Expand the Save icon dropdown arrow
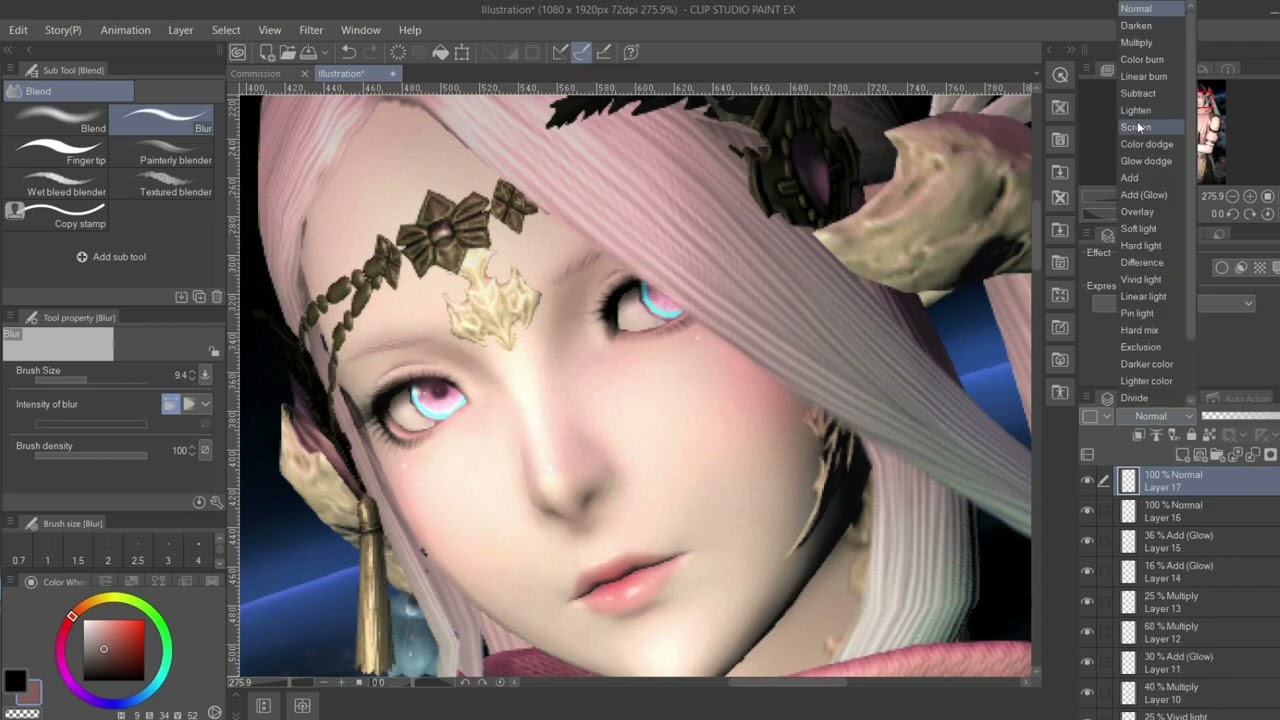The height and width of the screenshot is (720, 1280). click(x=323, y=52)
